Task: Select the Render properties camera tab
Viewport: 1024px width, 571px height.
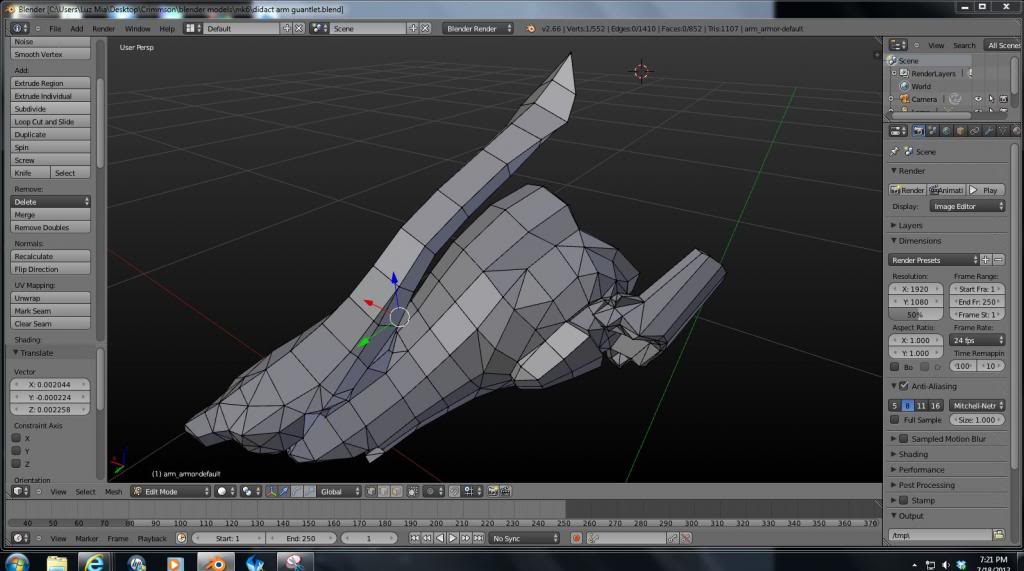Action: coord(918,131)
